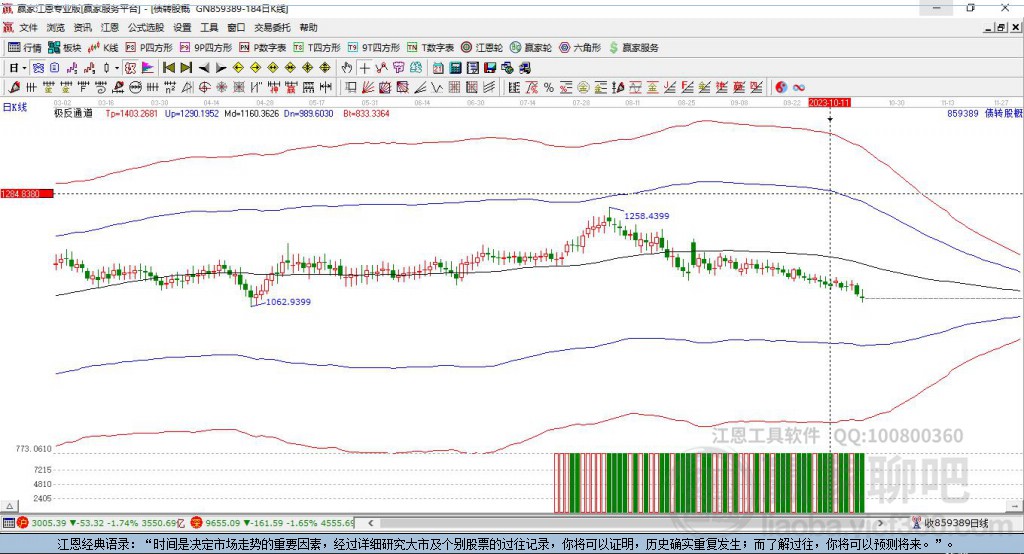Screen dimensions: 1024x554
Task: Expand the 日 period dropdown arrow
Action: [x=24, y=68]
